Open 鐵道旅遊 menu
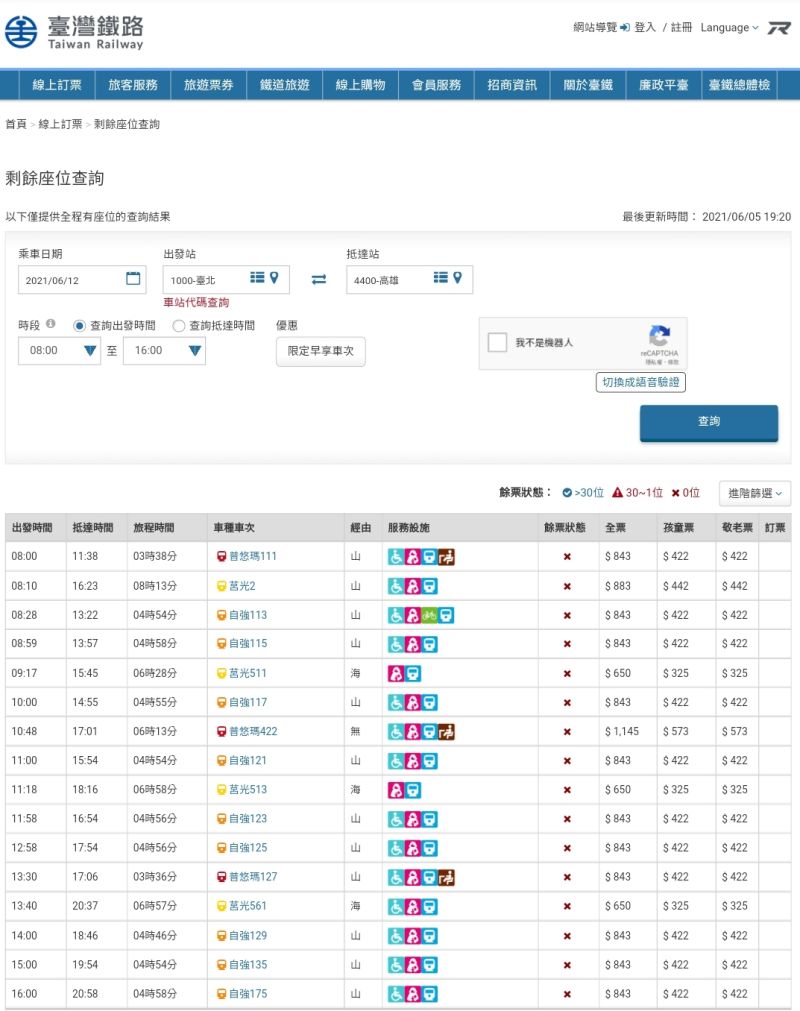The image size is (800, 1011). pos(284,84)
